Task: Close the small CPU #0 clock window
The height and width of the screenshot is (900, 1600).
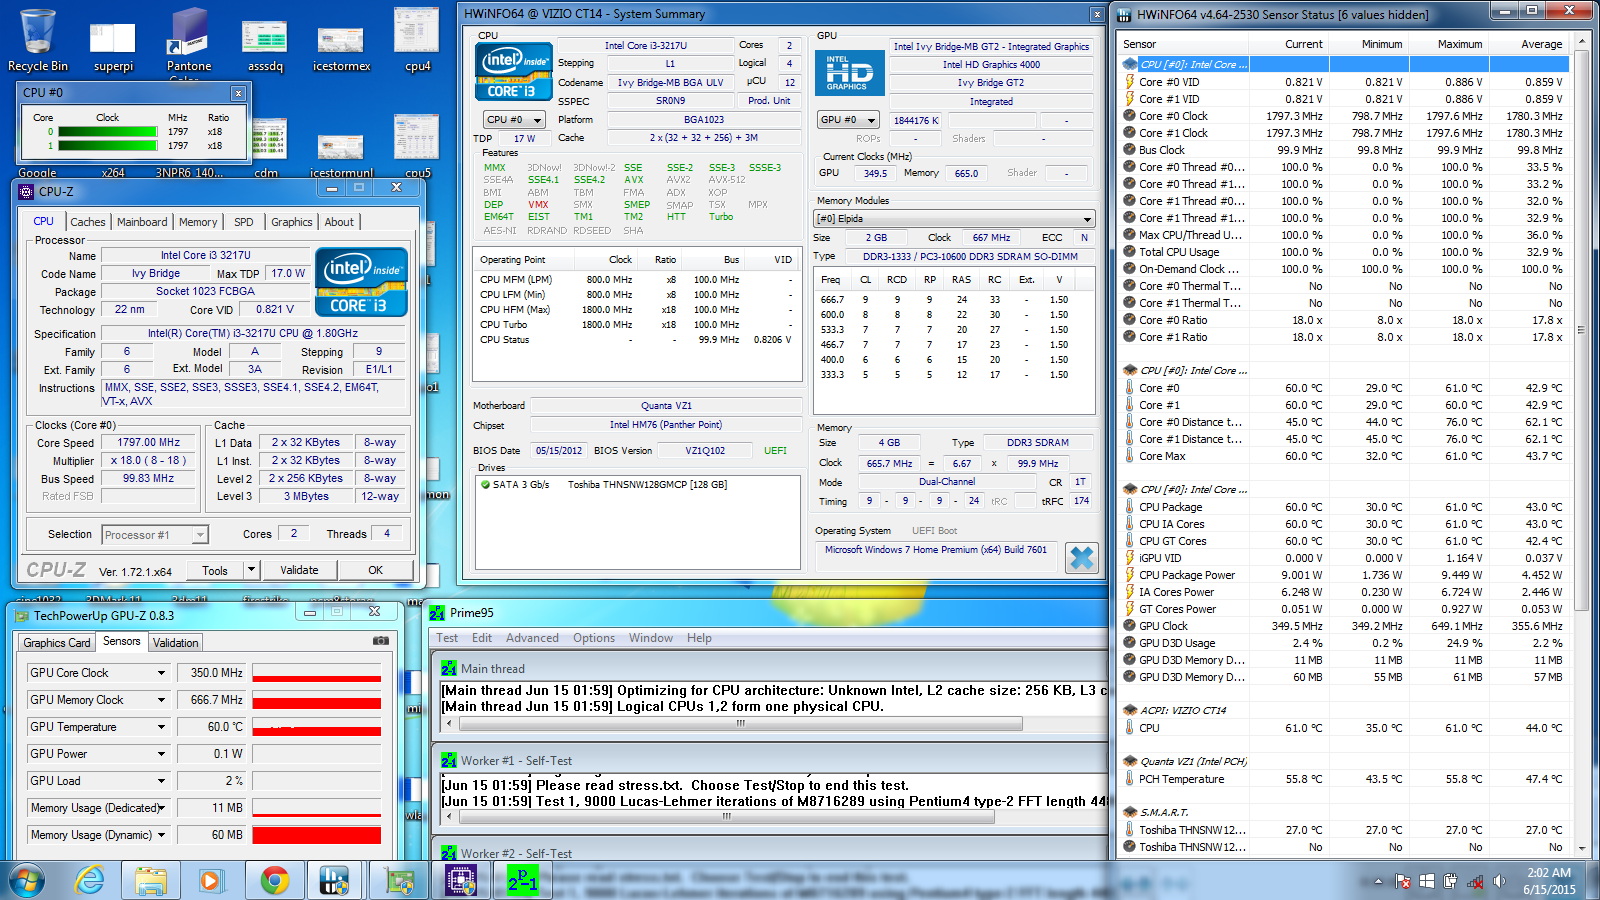Action: (x=238, y=93)
